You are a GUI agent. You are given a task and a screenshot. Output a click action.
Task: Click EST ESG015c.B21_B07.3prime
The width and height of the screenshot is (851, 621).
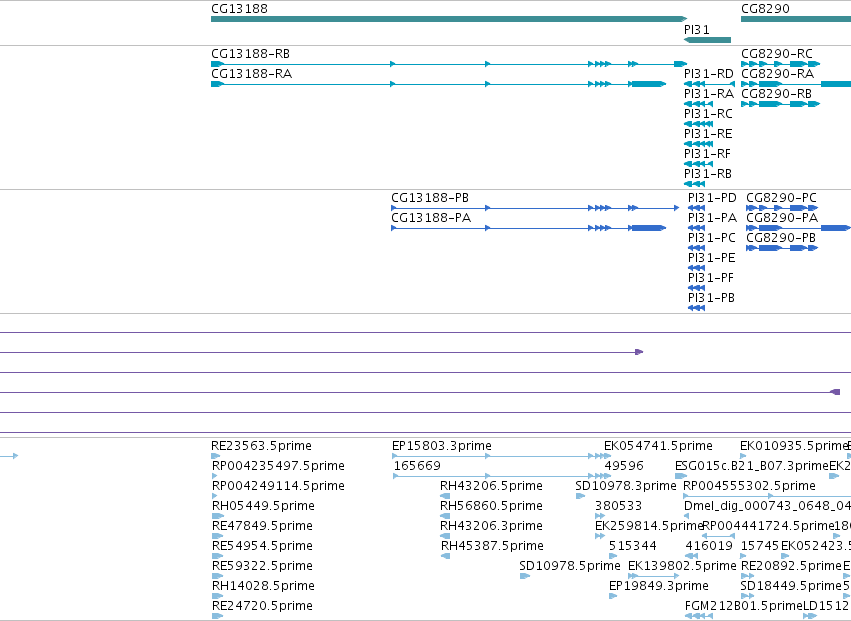(752, 466)
